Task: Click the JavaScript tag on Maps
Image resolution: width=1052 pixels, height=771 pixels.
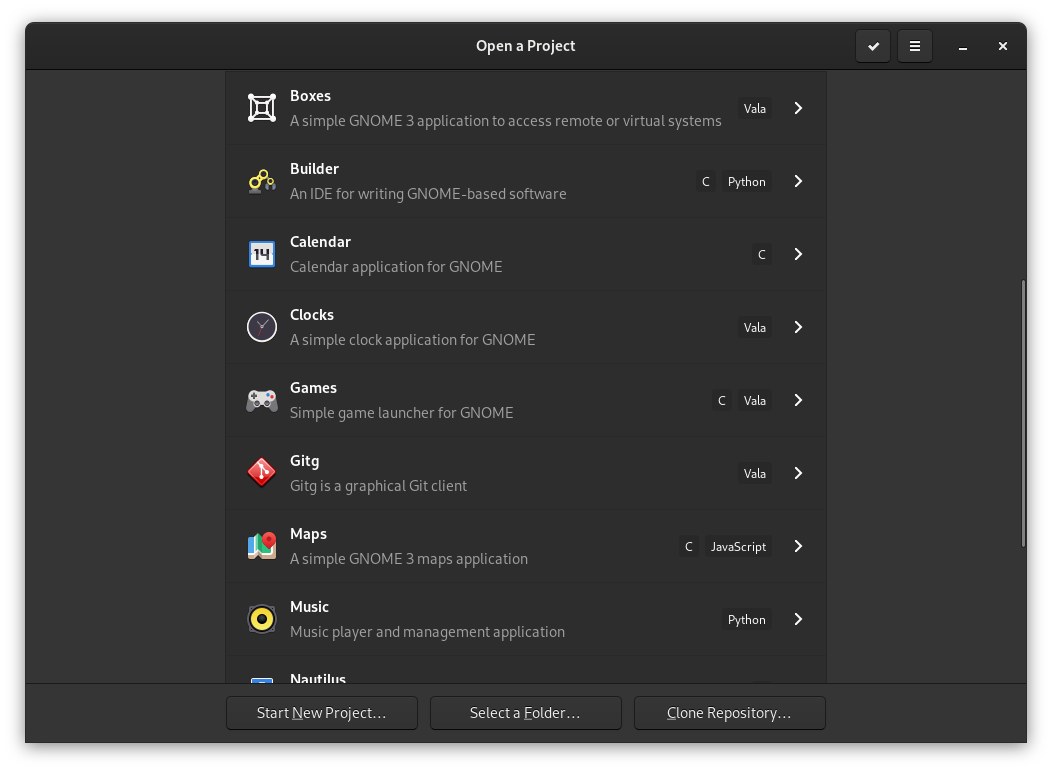Action: [x=738, y=547]
